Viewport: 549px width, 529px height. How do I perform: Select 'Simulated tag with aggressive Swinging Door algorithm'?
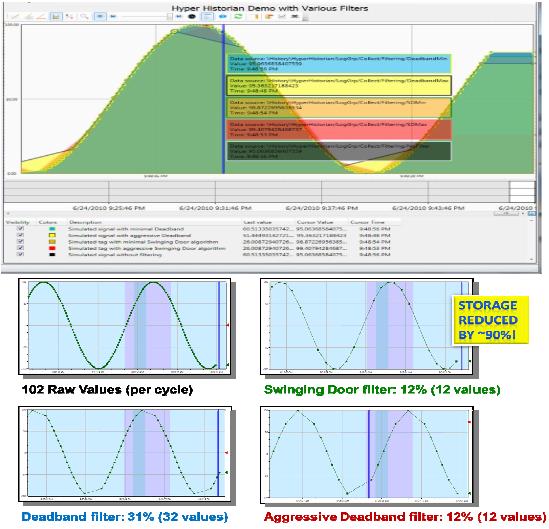(147, 248)
